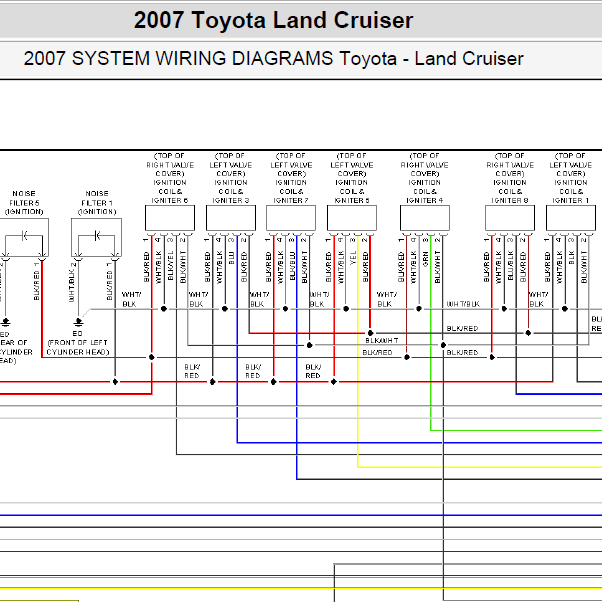Select the Igniter 6 component box
Screen dimensions: 602x602
[x=170, y=218]
